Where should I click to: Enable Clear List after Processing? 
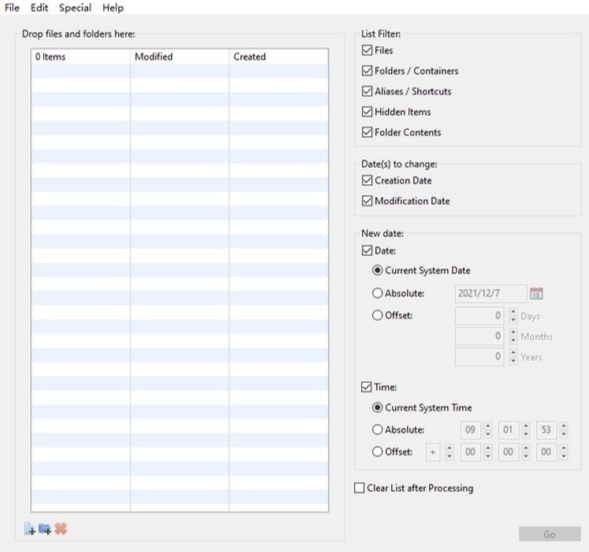[x=359, y=488]
